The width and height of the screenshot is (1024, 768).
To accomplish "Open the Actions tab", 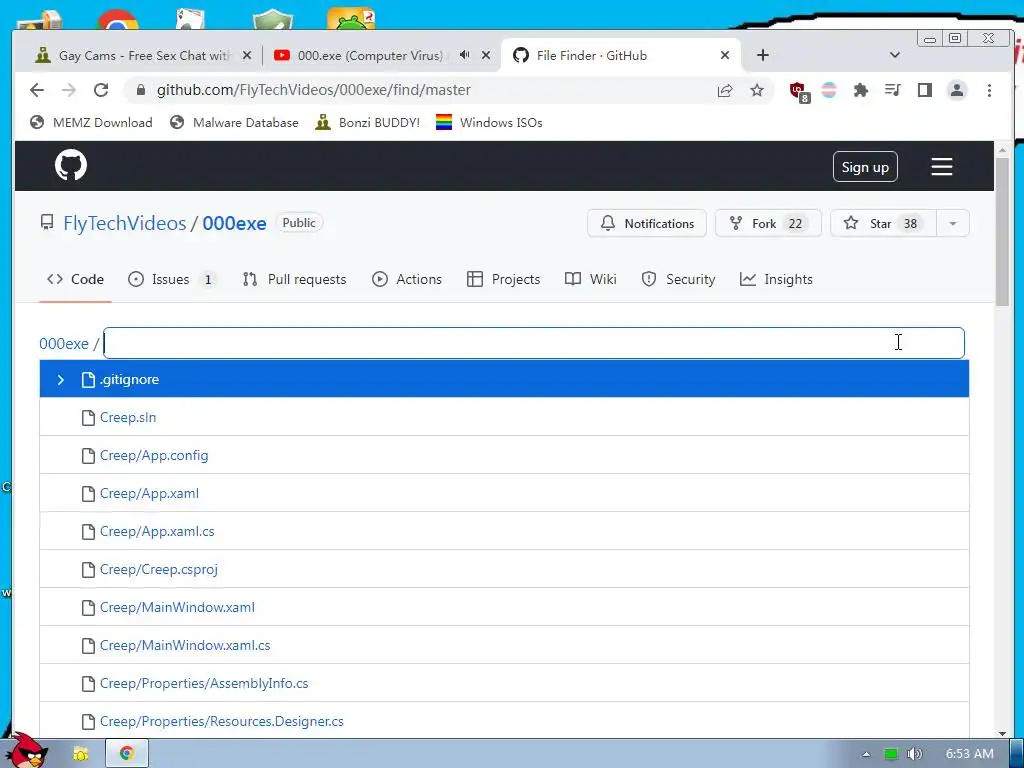I will 407,280.
